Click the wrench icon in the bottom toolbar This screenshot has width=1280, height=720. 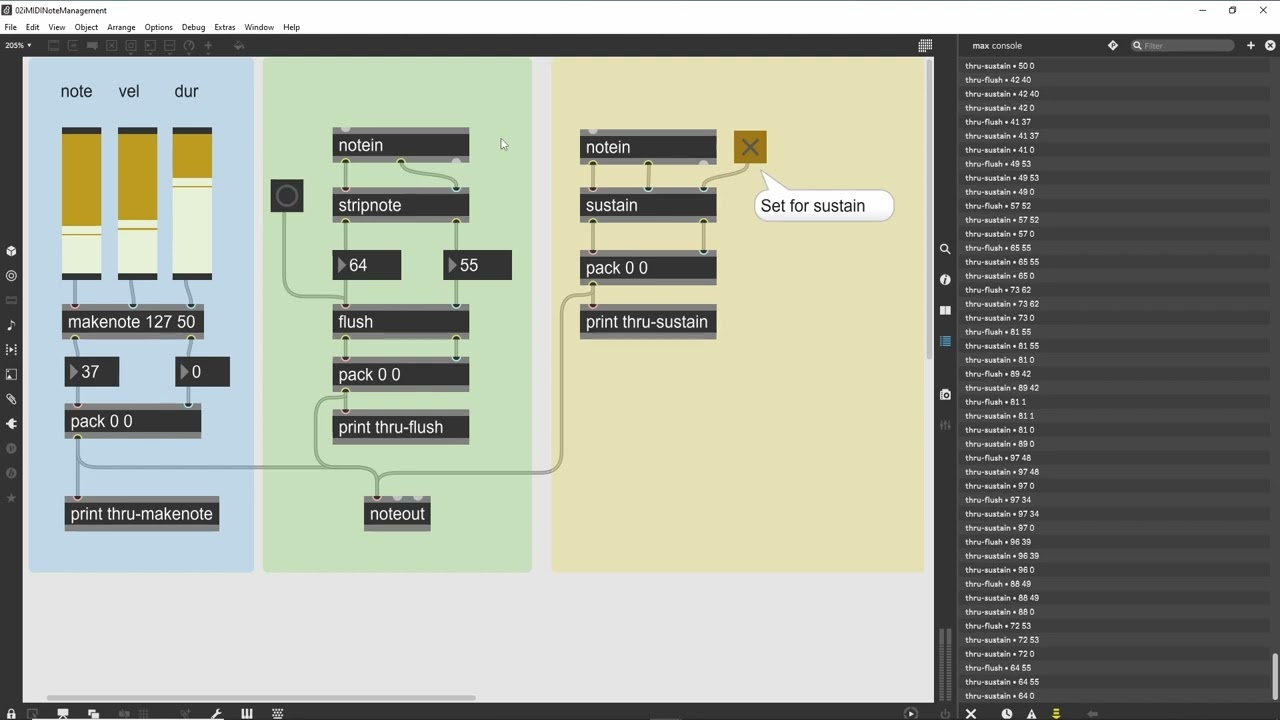coord(216,714)
